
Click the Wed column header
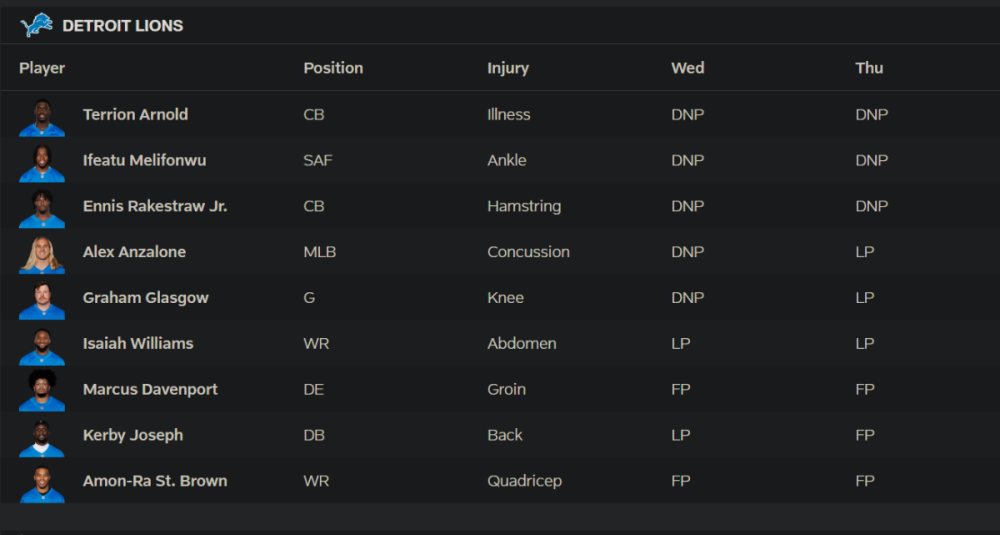click(x=688, y=68)
